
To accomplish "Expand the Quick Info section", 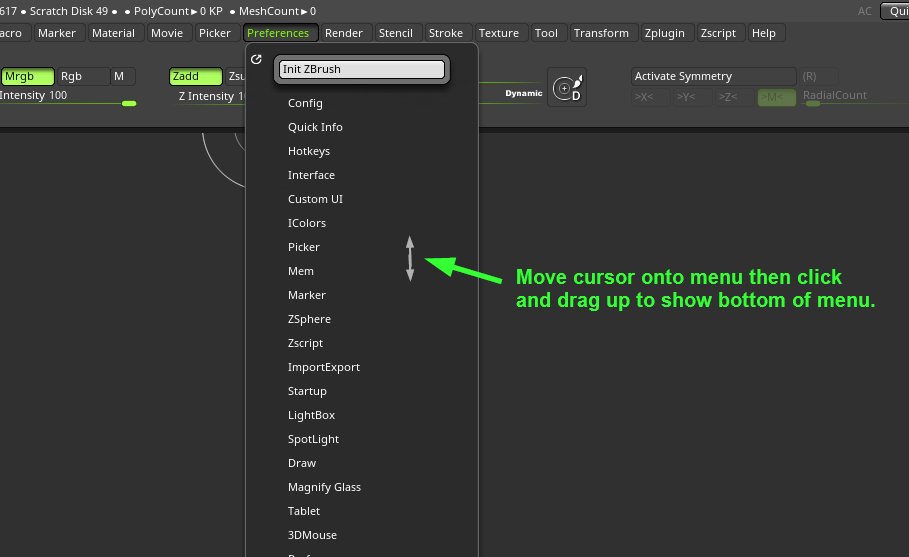I will coord(315,127).
